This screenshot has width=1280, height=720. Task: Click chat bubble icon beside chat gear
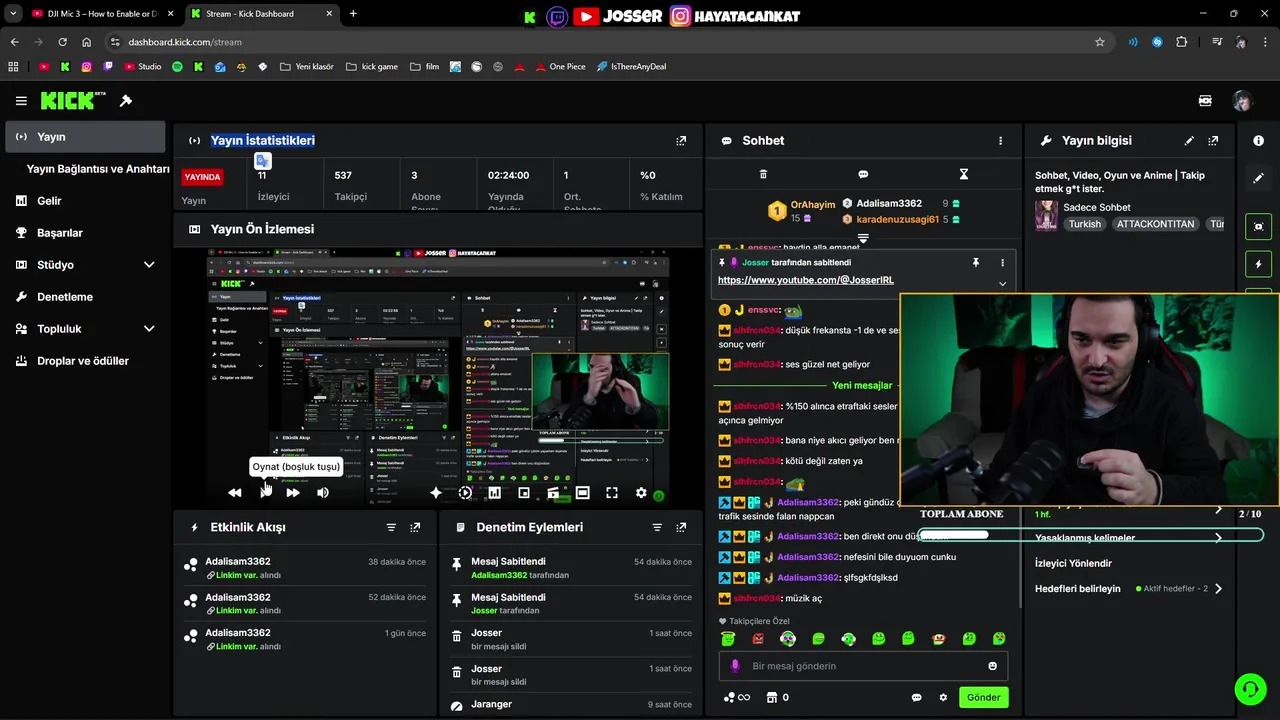(x=916, y=698)
